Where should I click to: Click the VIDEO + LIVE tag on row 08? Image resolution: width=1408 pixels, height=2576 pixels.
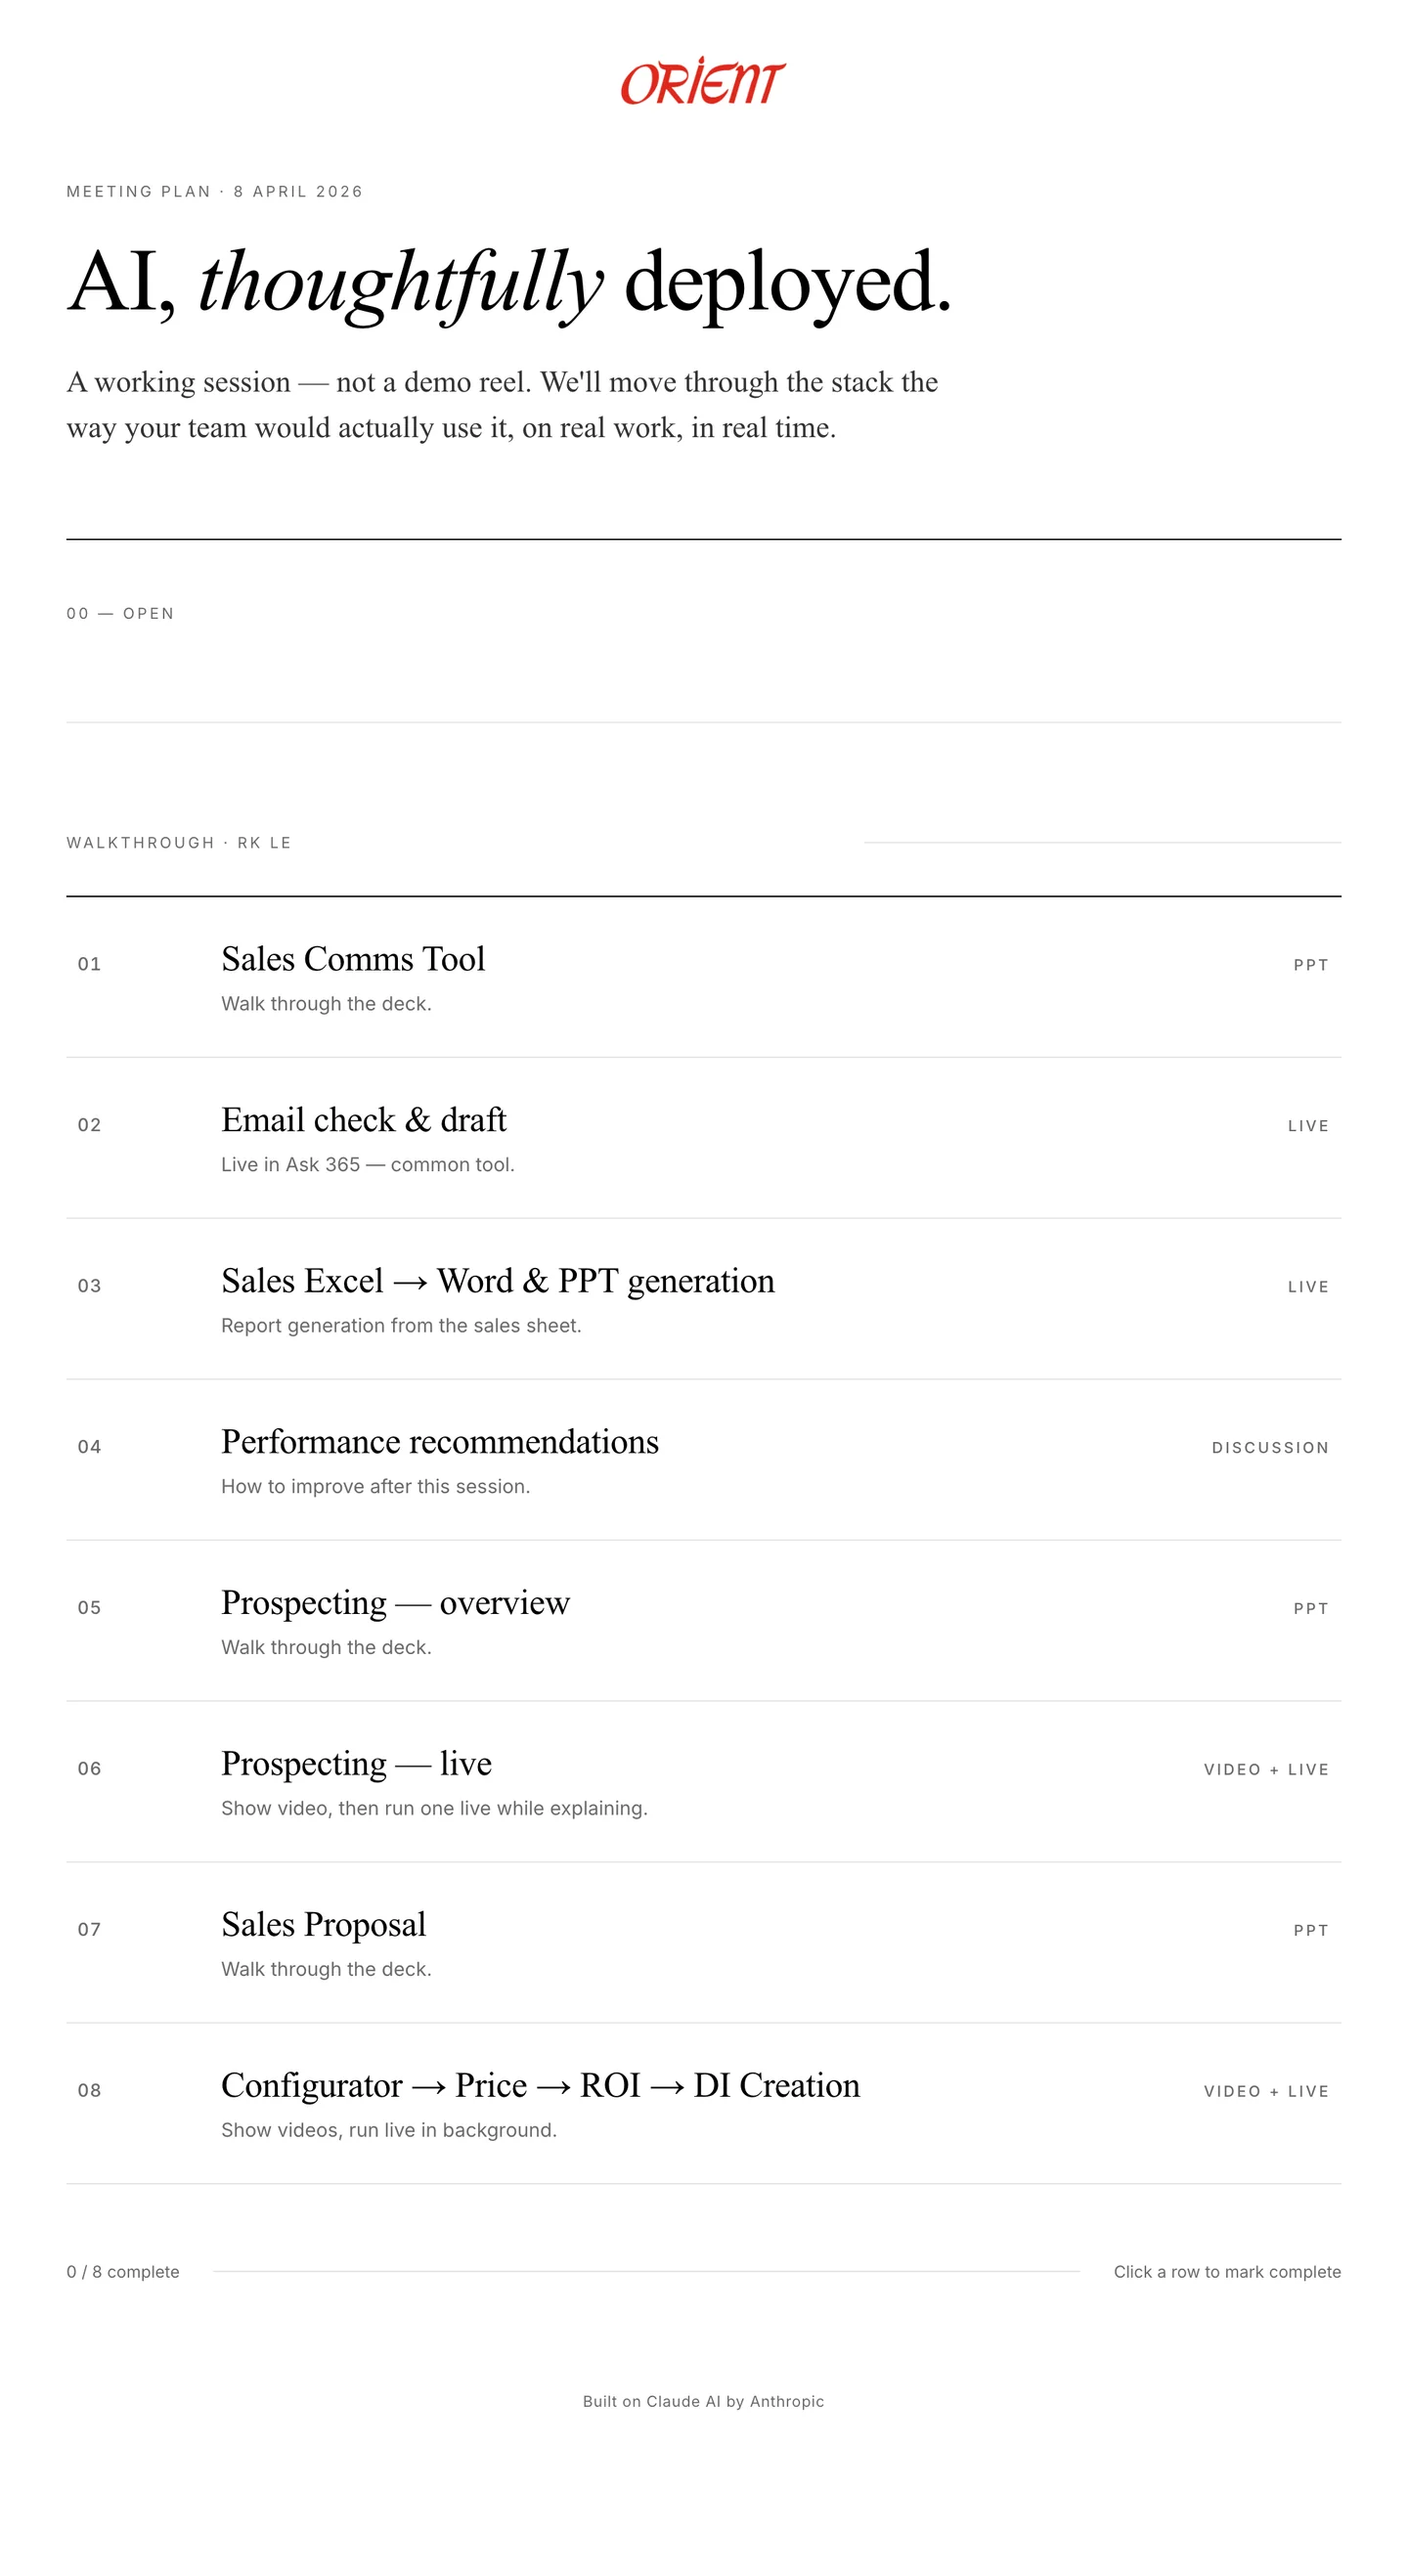point(1265,2090)
